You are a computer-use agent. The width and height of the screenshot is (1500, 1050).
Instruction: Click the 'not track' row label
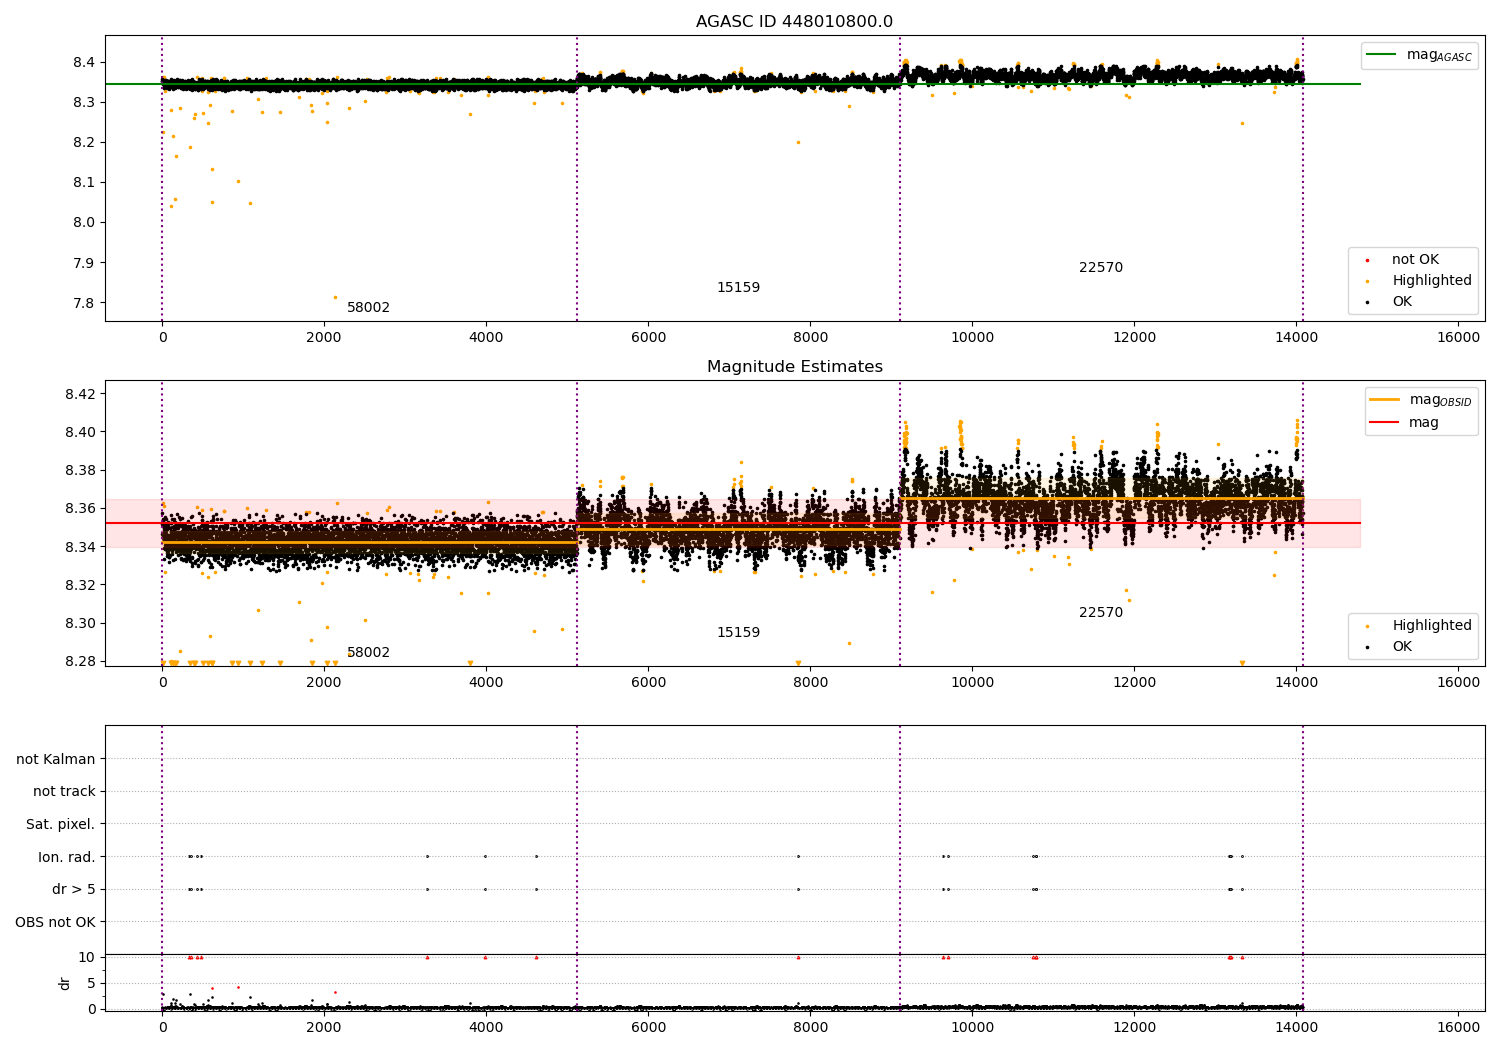[x=64, y=791]
